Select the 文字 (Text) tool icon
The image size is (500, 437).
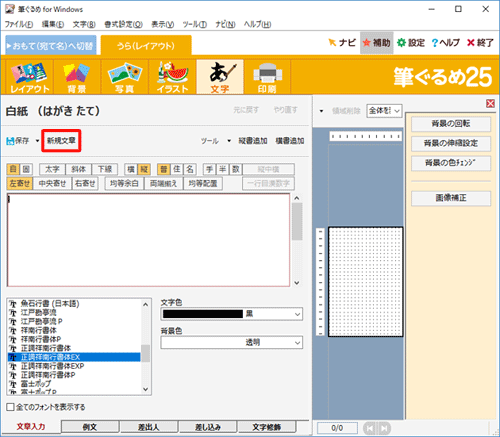pyautogui.click(x=220, y=77)
